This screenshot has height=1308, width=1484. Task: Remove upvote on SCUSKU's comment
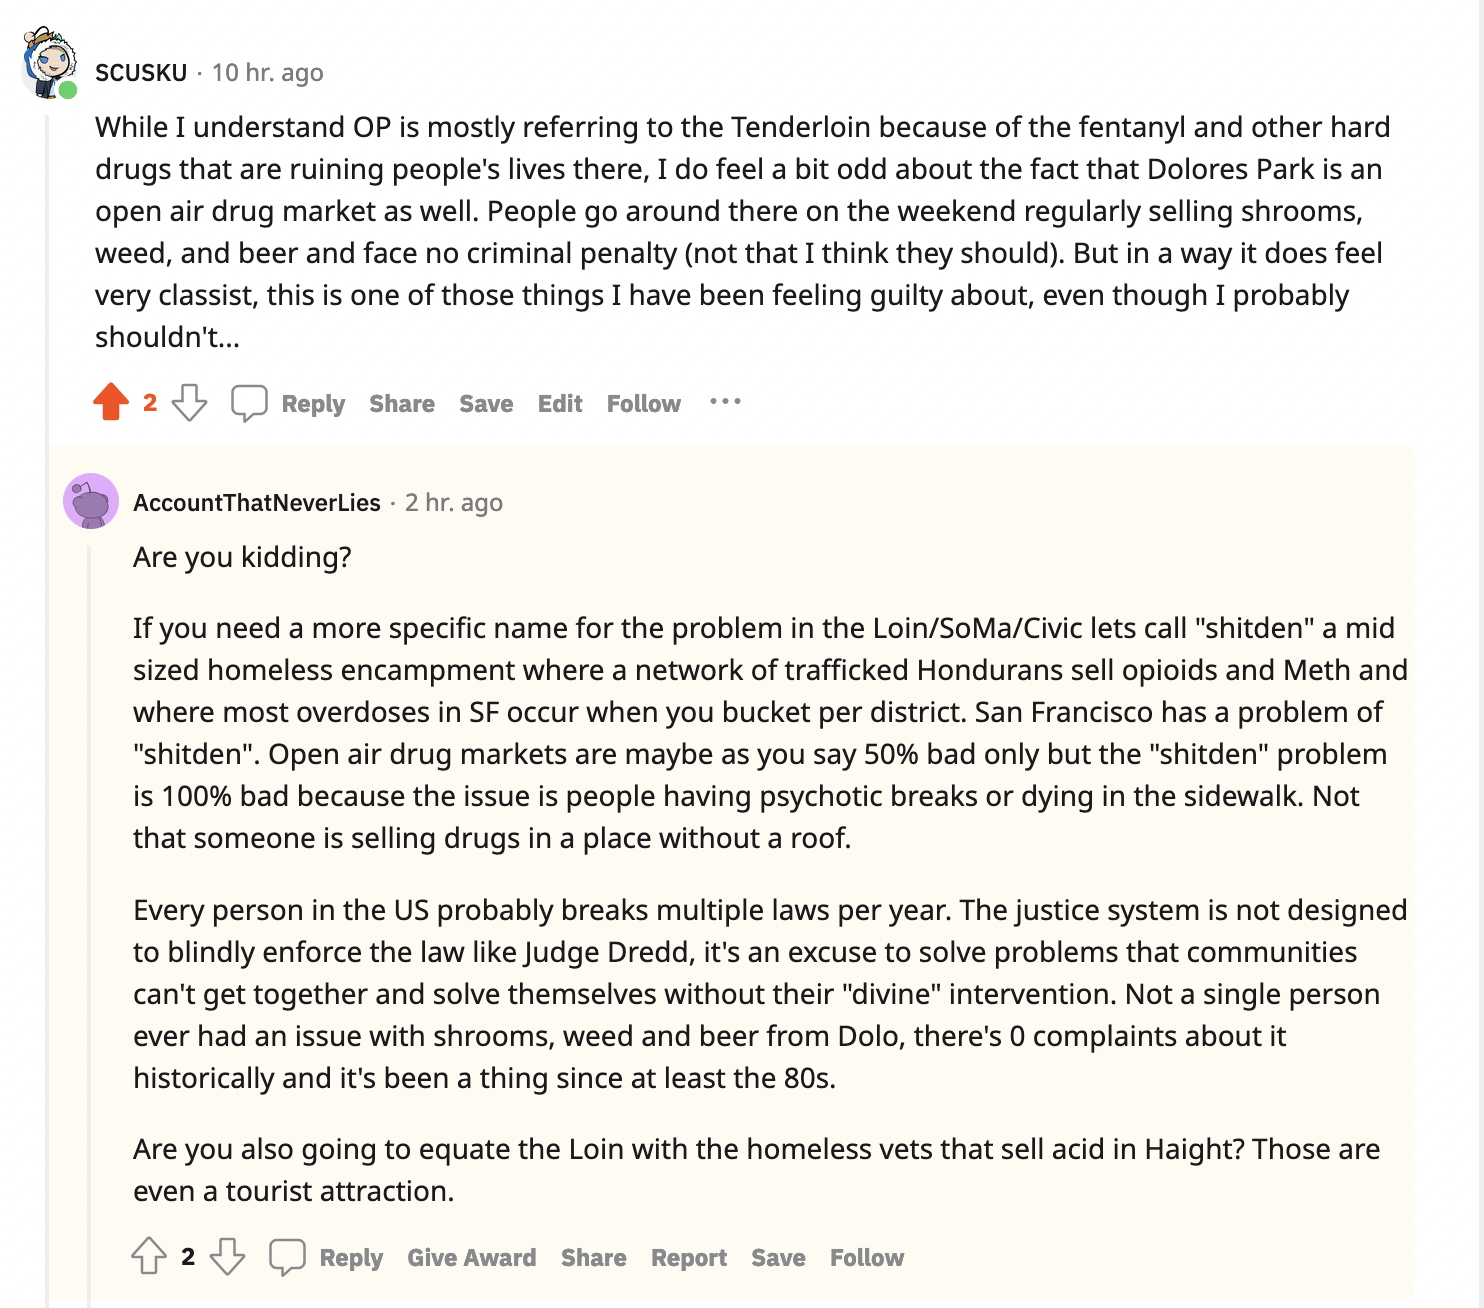pos(111,403)
